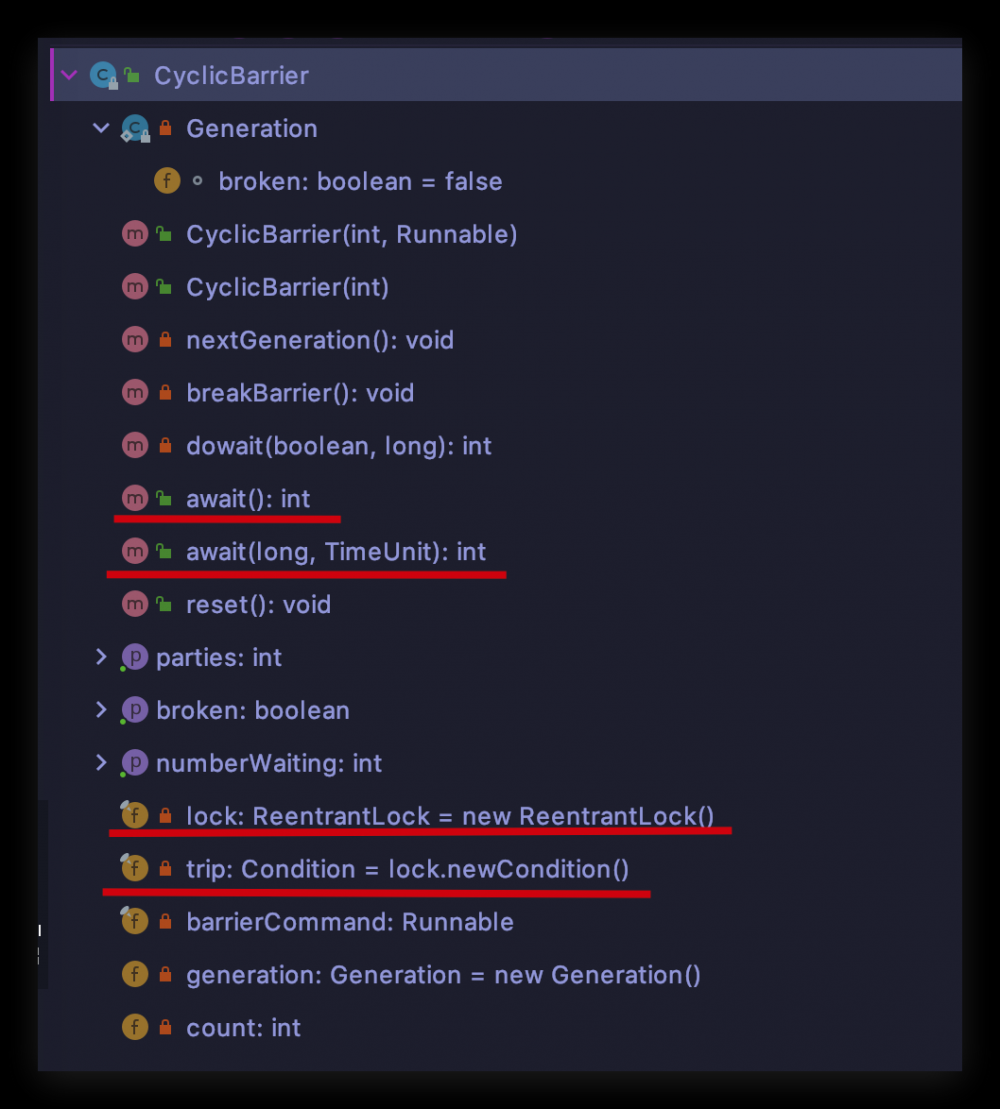Click the lock: ReentrantLock field entry
The height and width of the screenshot is (1109, 1000).
click(448, 815)
